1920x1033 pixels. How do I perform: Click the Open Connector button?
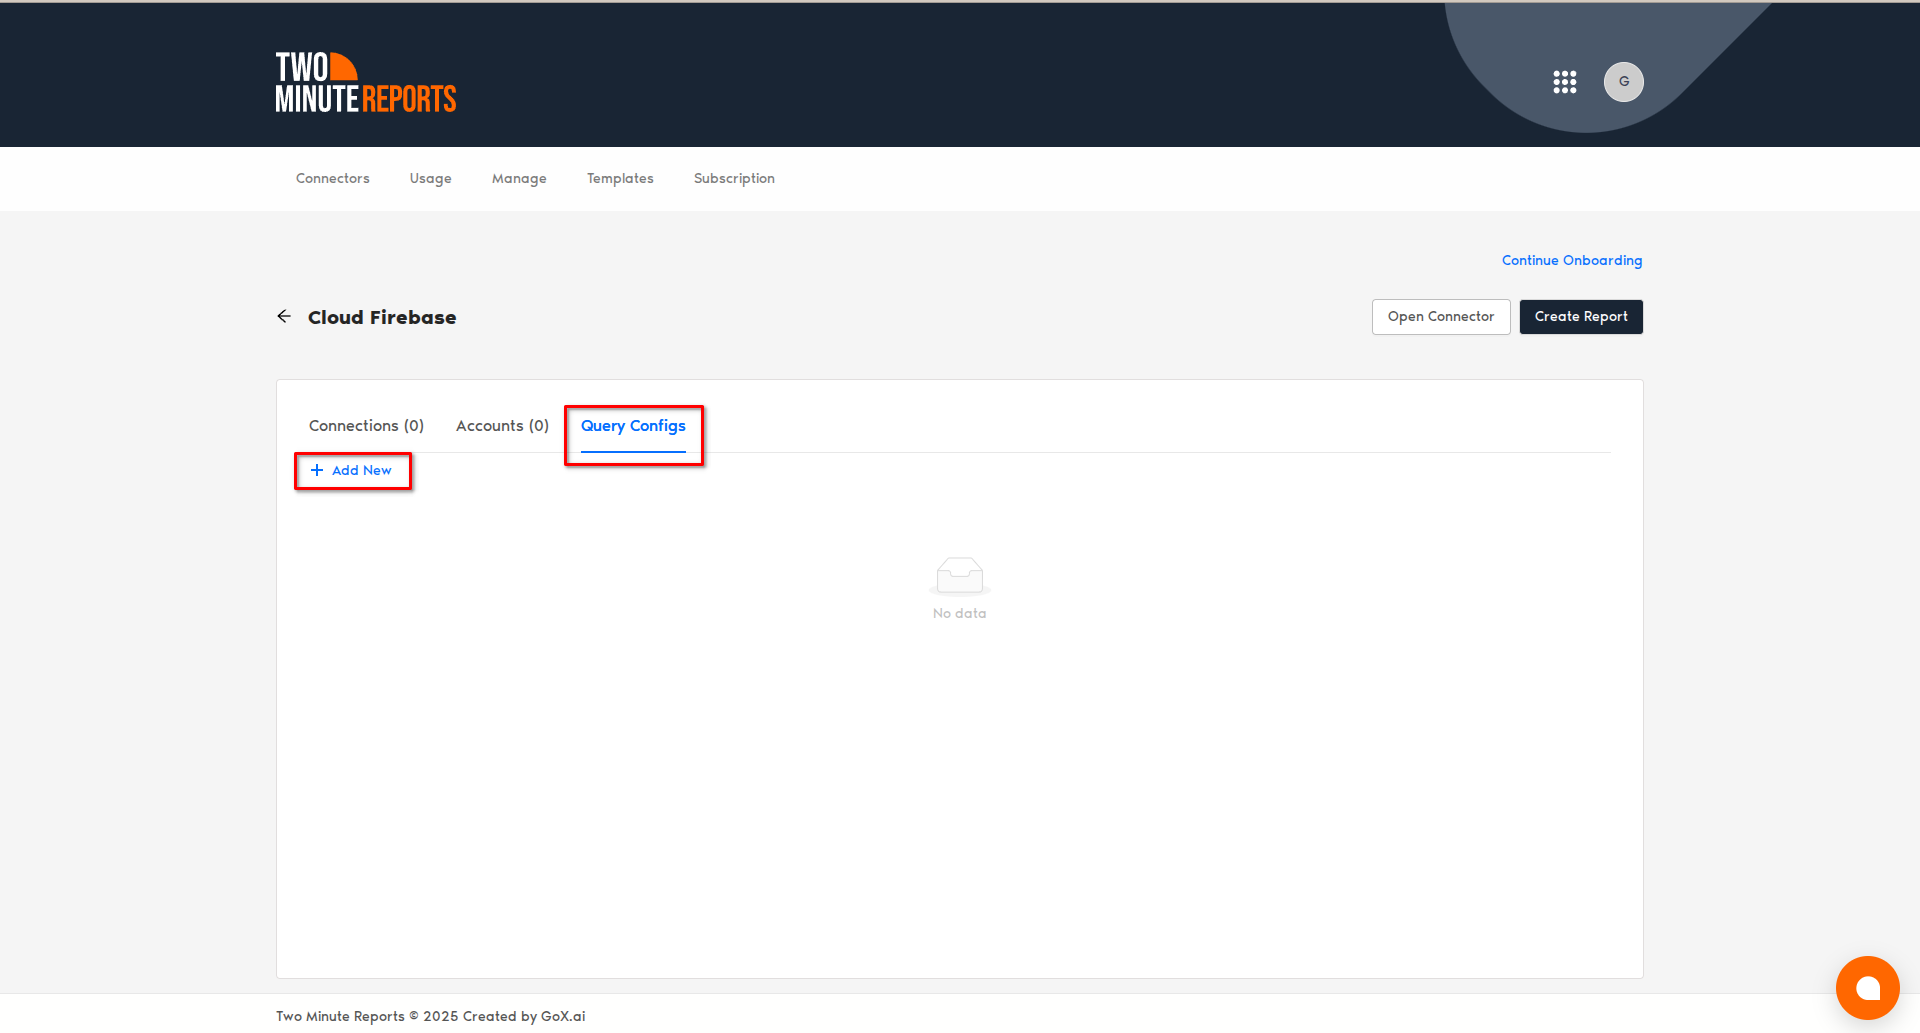(x=1441, y=317)
